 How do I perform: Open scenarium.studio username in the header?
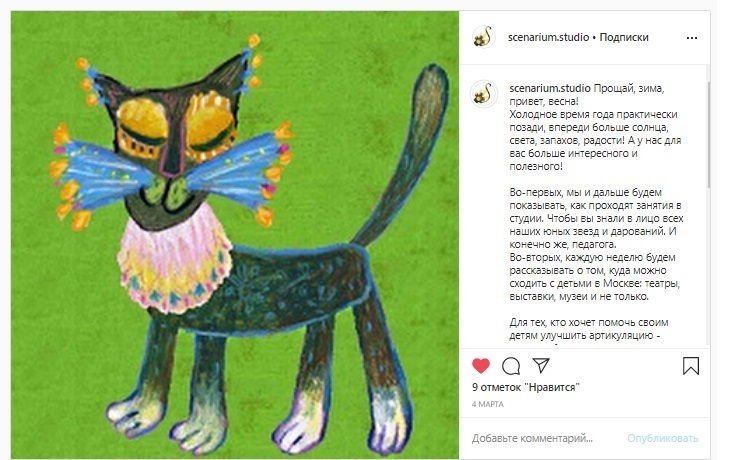[548, 37]
